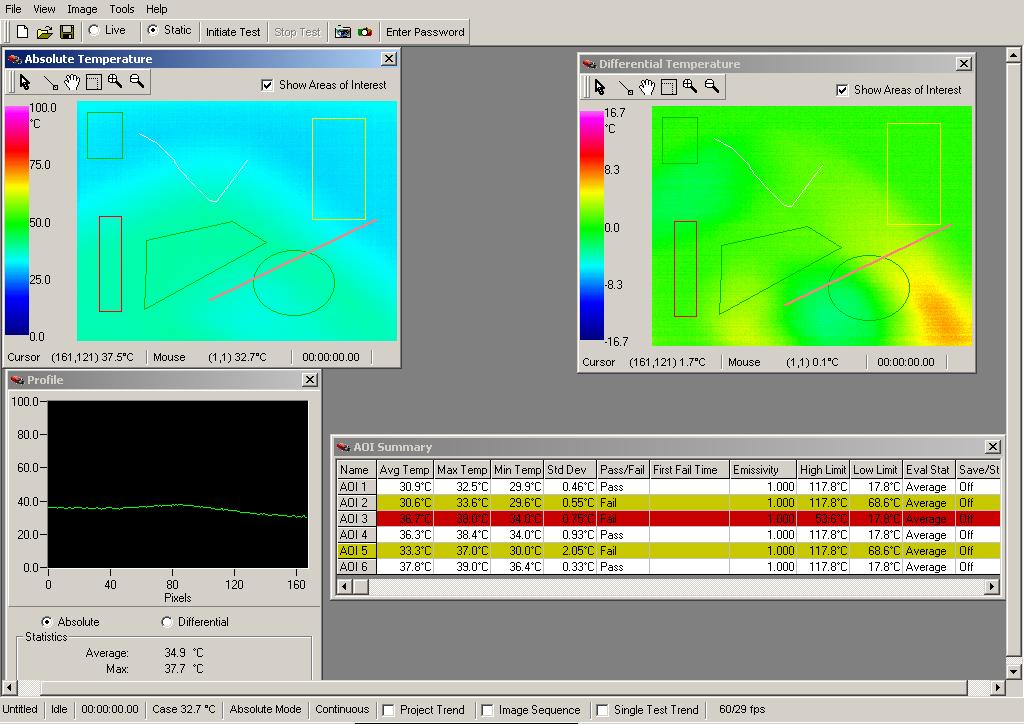Select the AOI 6 row header
This screenshot has width=1024, height=724.
pyautogui.click(x=357, y=567)
